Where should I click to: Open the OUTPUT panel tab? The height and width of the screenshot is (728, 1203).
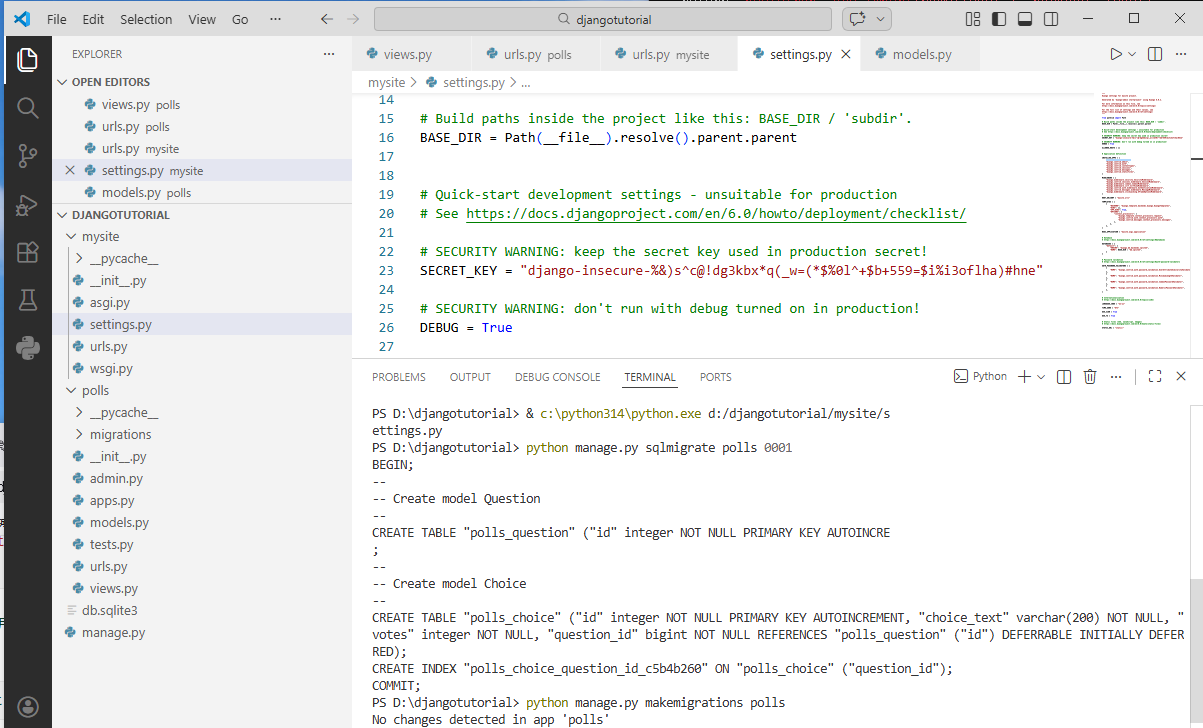[470, 377]
